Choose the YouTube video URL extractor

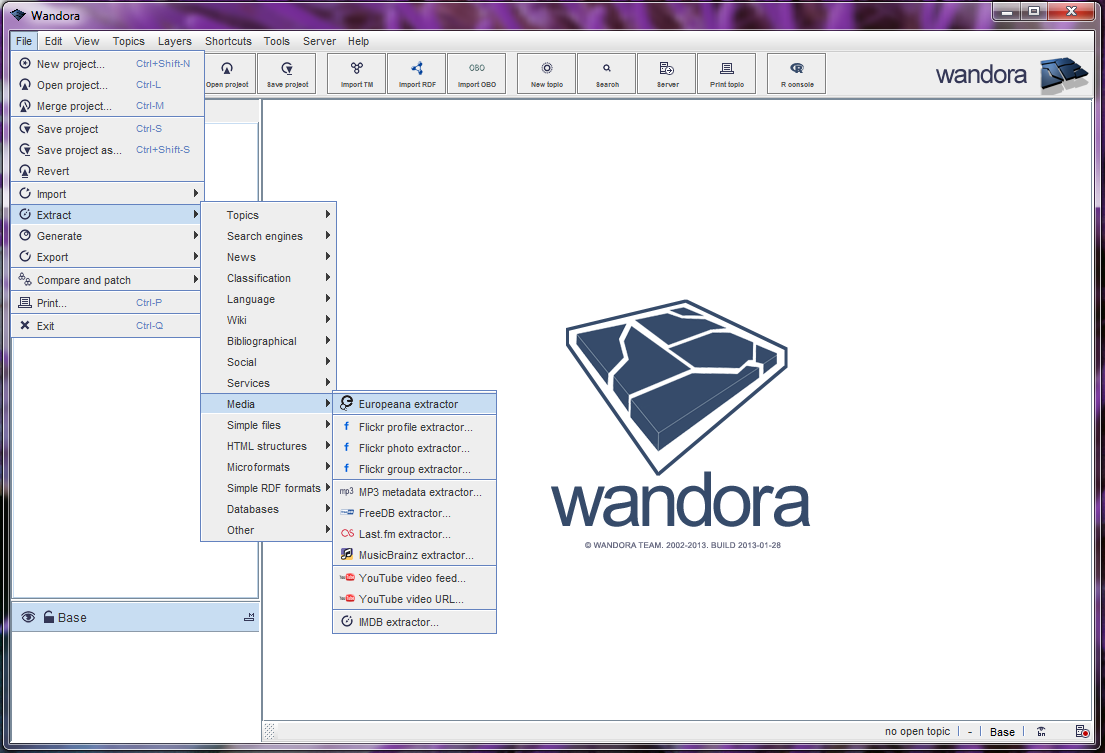point(411,599)
